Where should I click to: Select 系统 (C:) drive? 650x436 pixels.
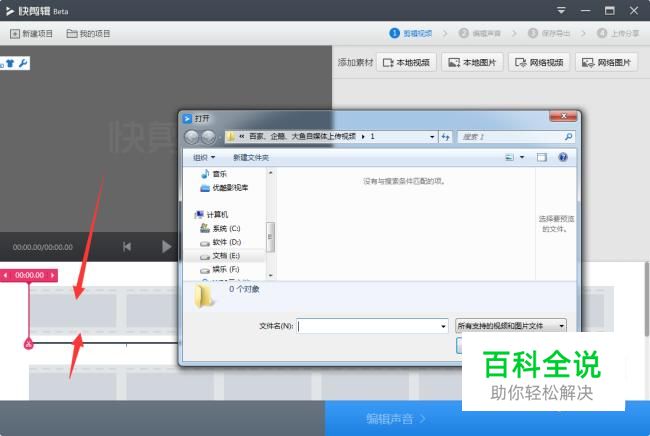point(220,228)
